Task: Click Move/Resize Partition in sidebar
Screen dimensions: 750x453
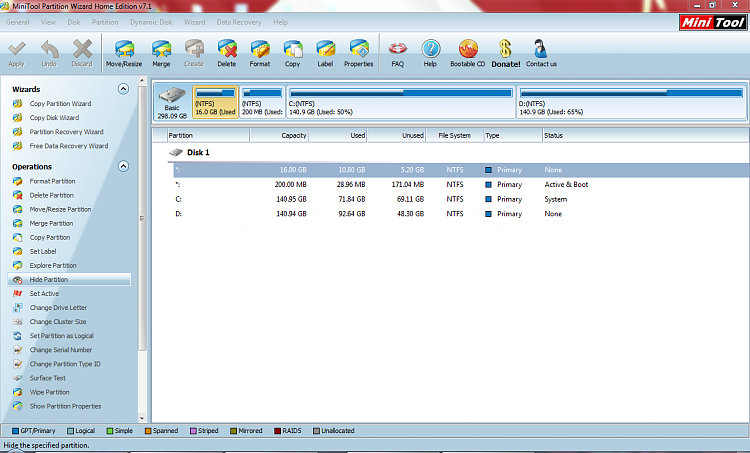Action: 60,210
